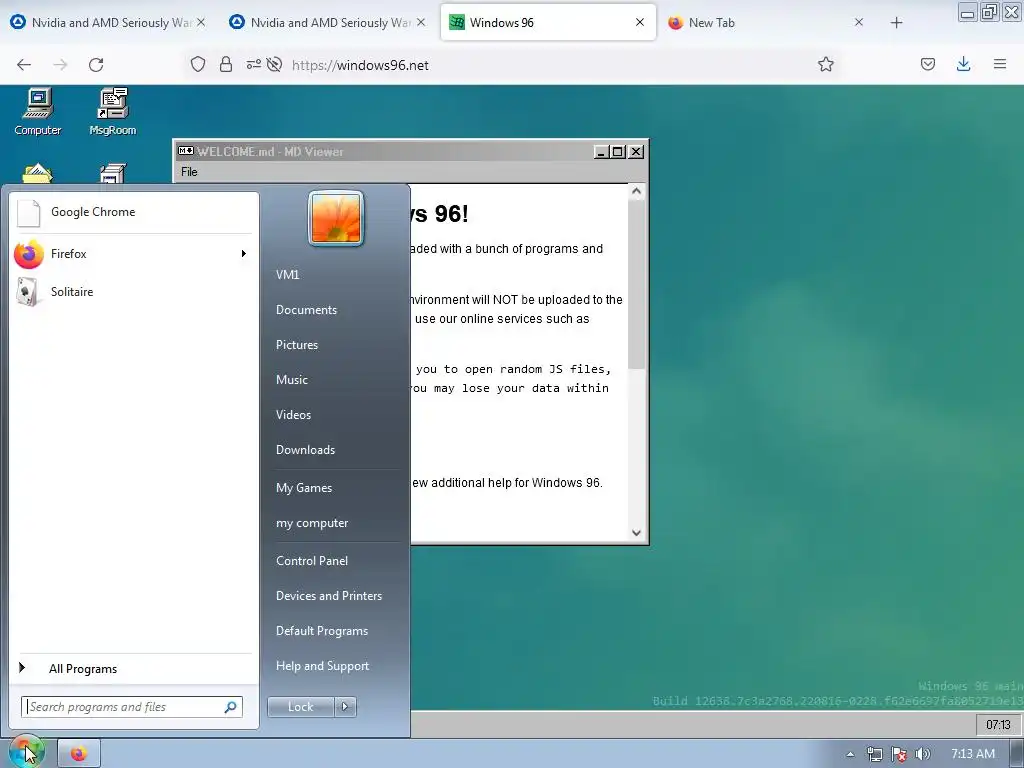1024x768 pixels.
Task: Click the volume speaker tray icon
Action: pyautogui.click(x=923, y=754)
